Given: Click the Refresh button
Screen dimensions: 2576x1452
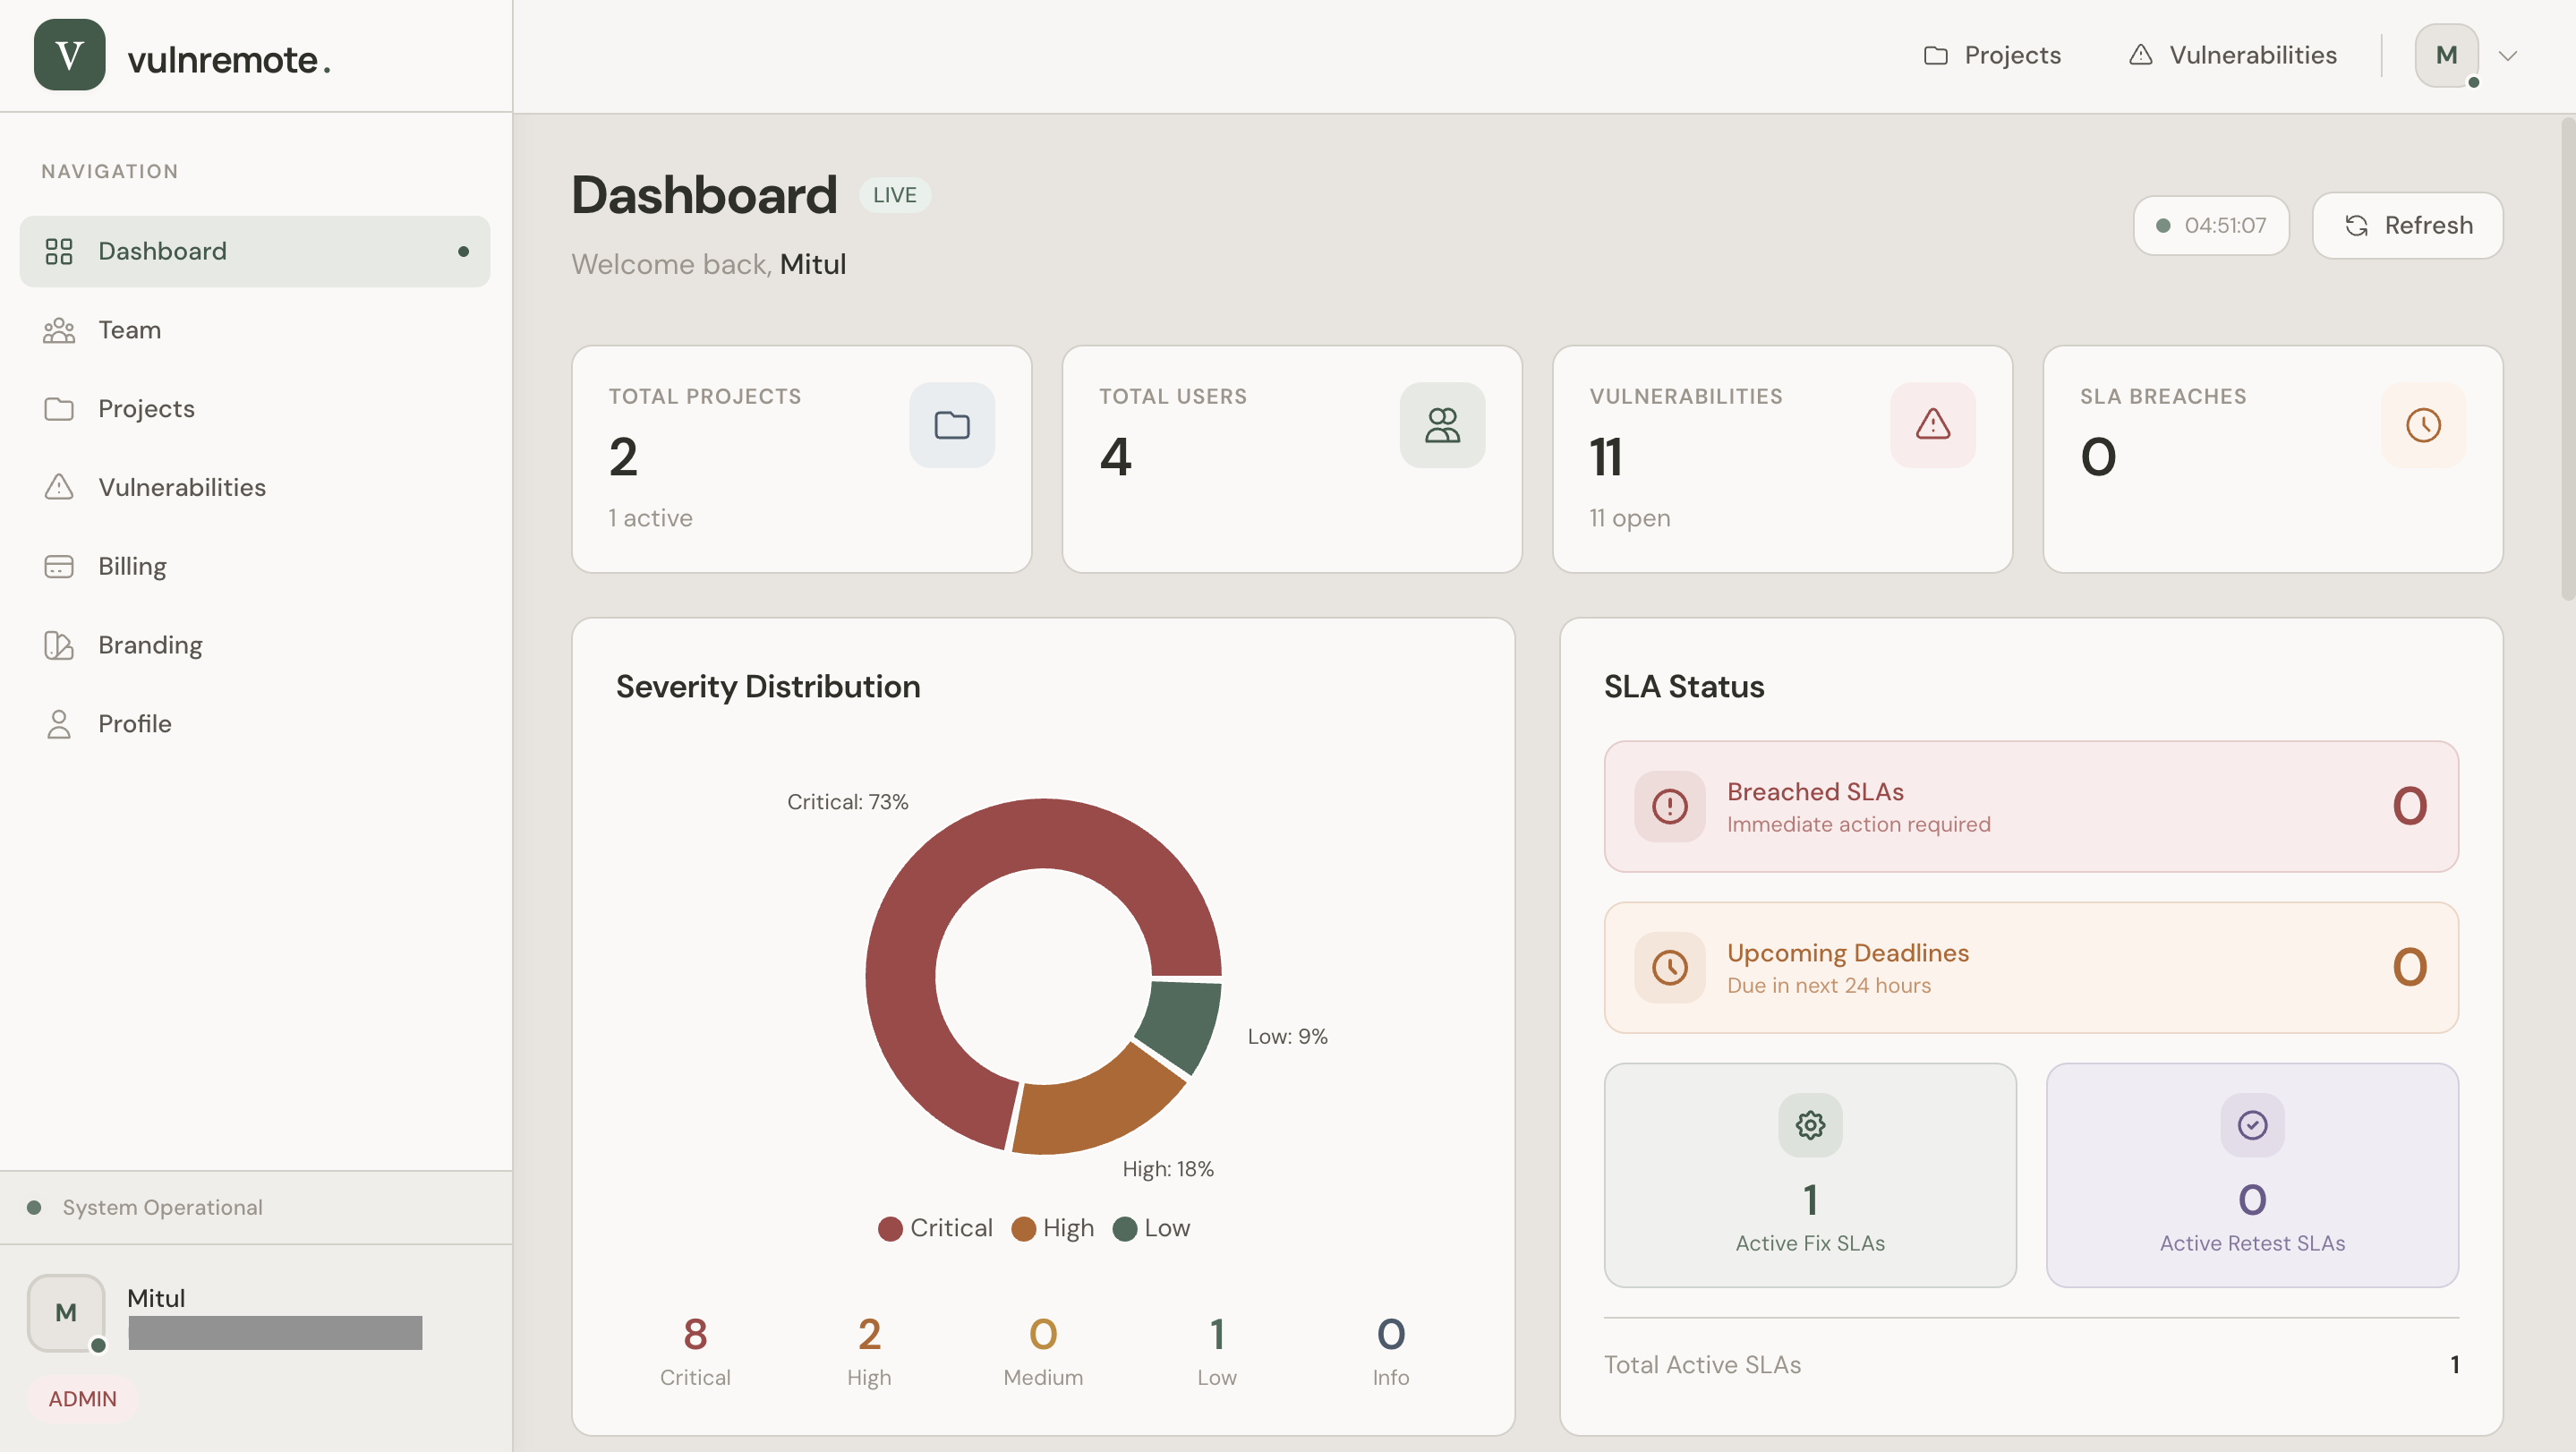Looking at the screenshot, I should pos(2407,225).
